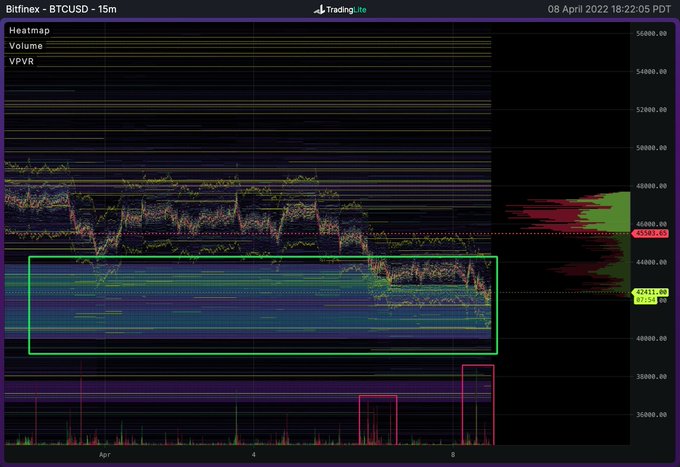Screen dimensions: 680x467
Task: Click the 52000.00 price axis value
Action: [651, 110]
